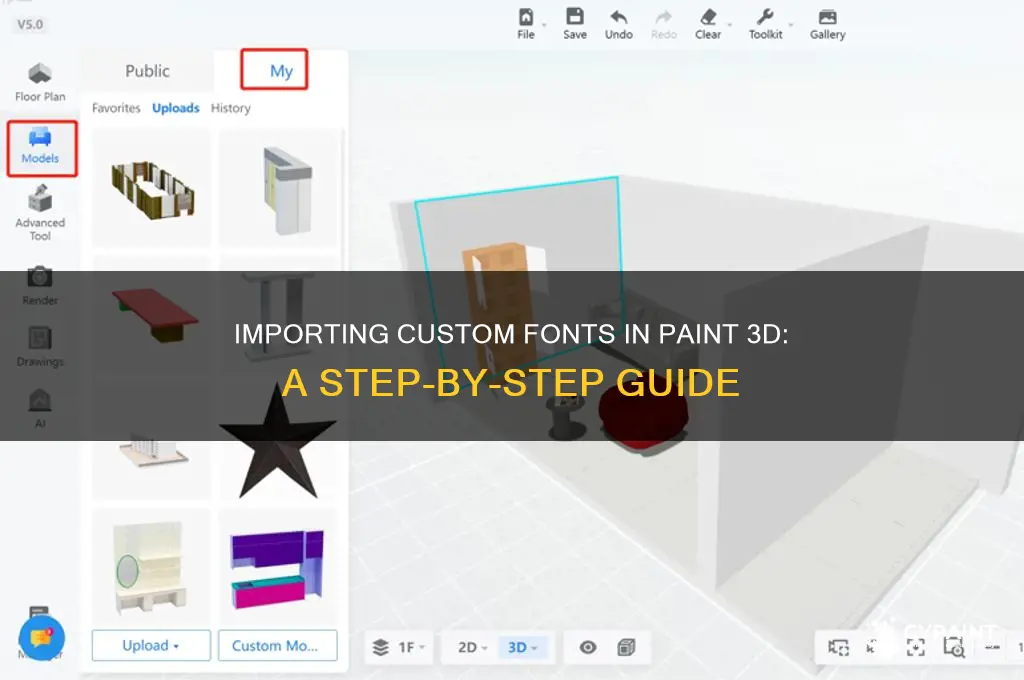Select the small white building model thumbnail
This screenshot has height=680, width=1024.
(x=154, y=451)
